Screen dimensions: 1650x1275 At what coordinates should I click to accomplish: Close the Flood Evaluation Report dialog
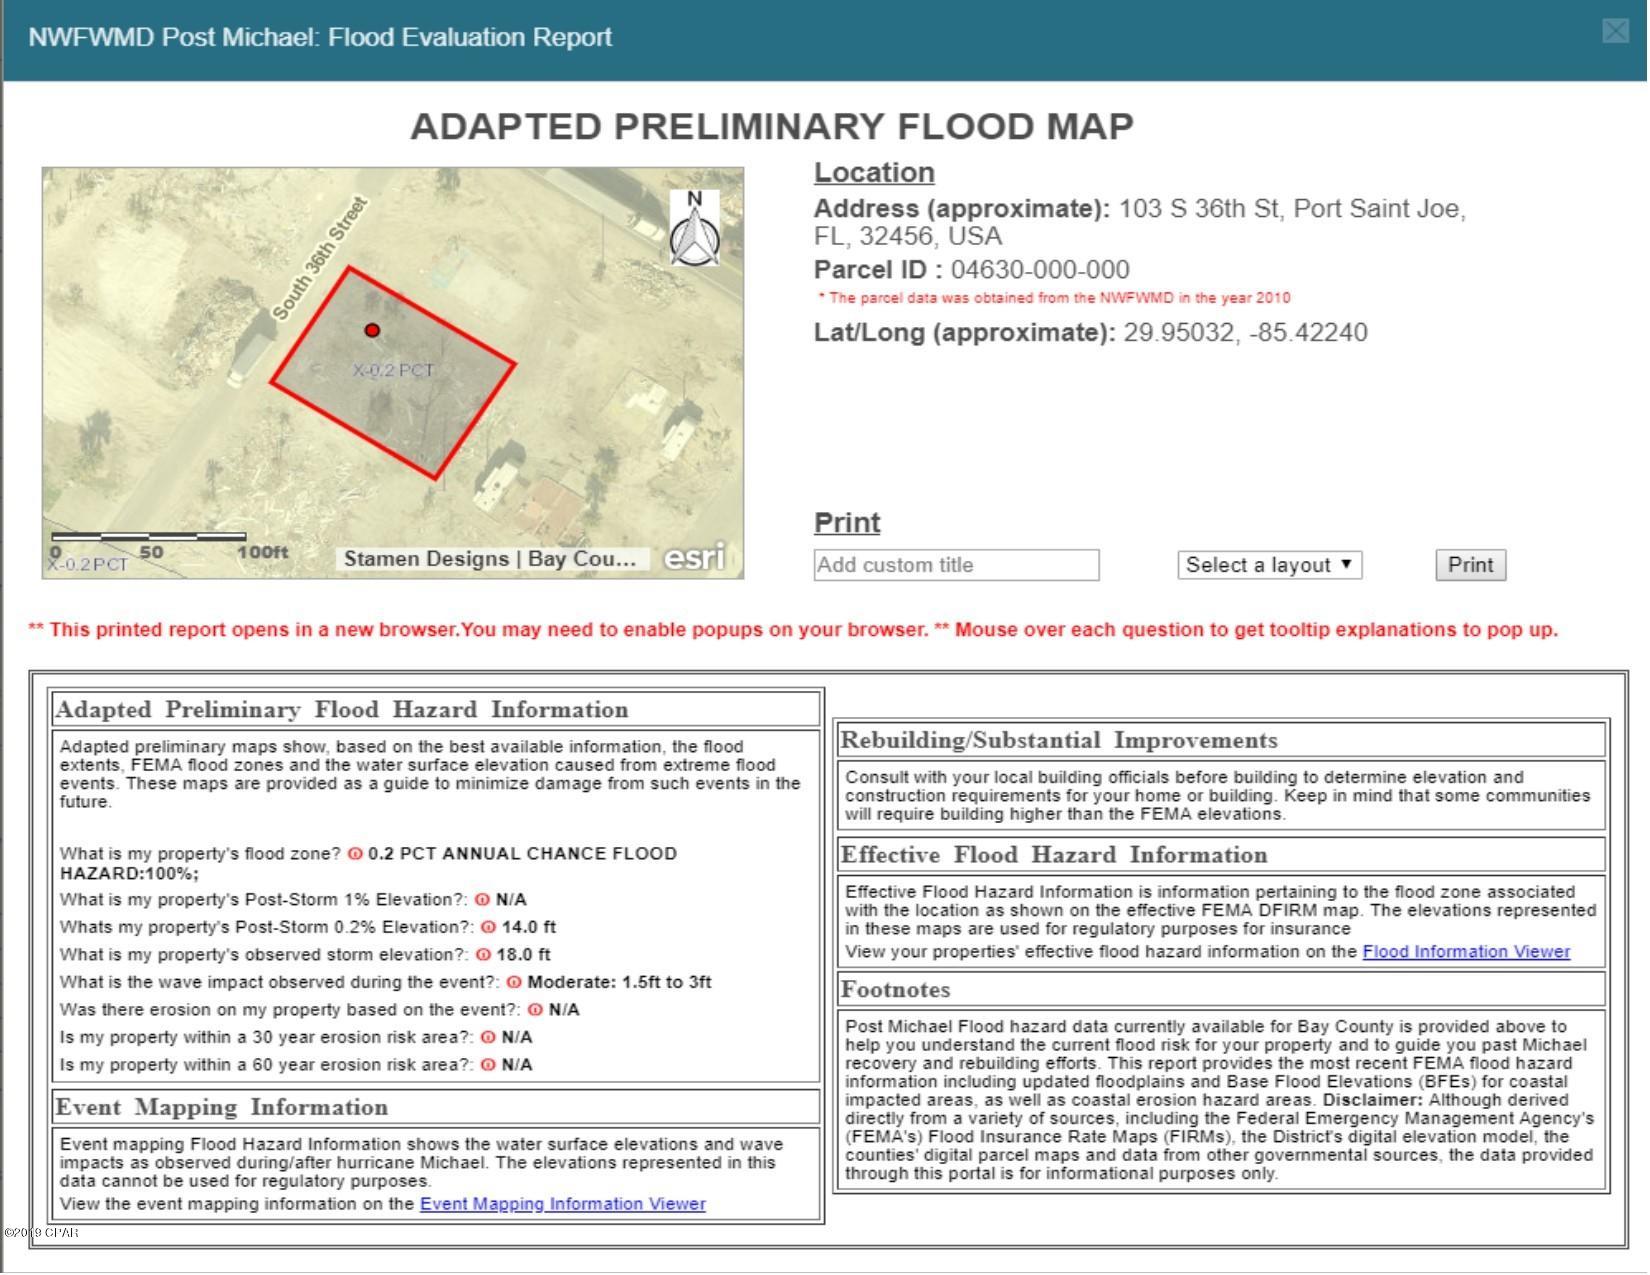point(1615,32)
